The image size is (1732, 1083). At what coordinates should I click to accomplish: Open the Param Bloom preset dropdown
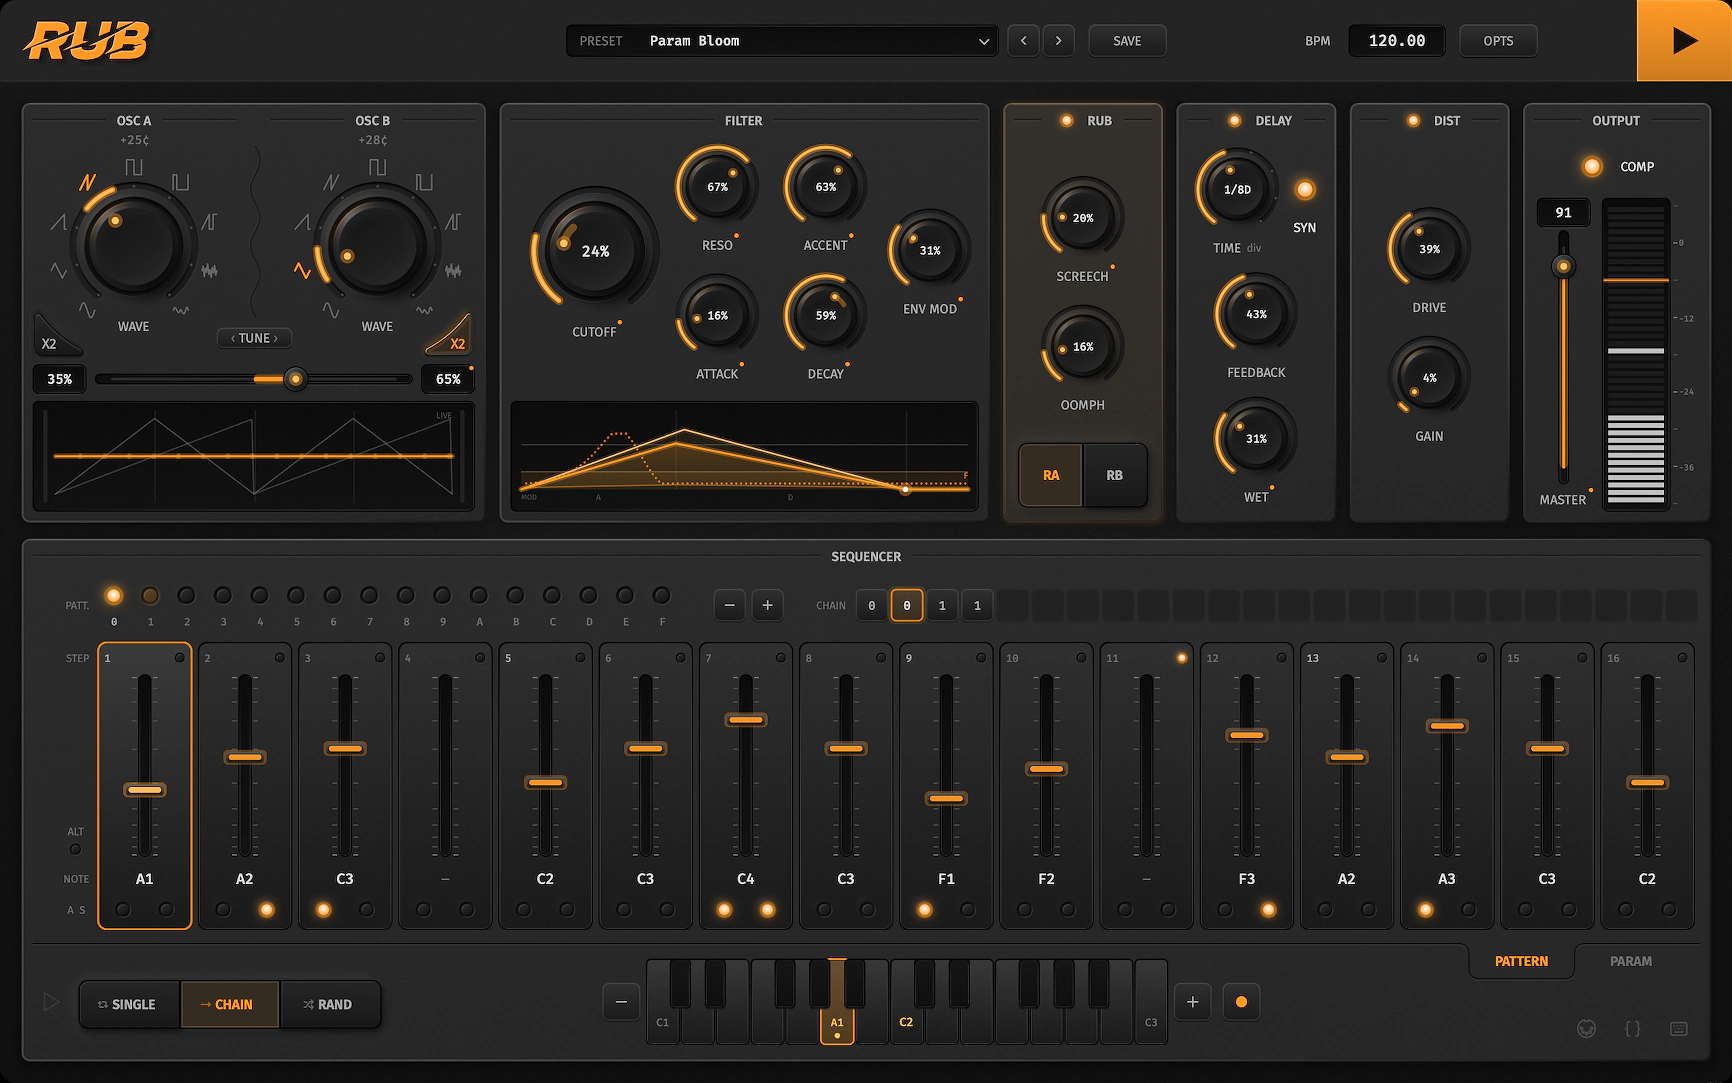point(782,41)
